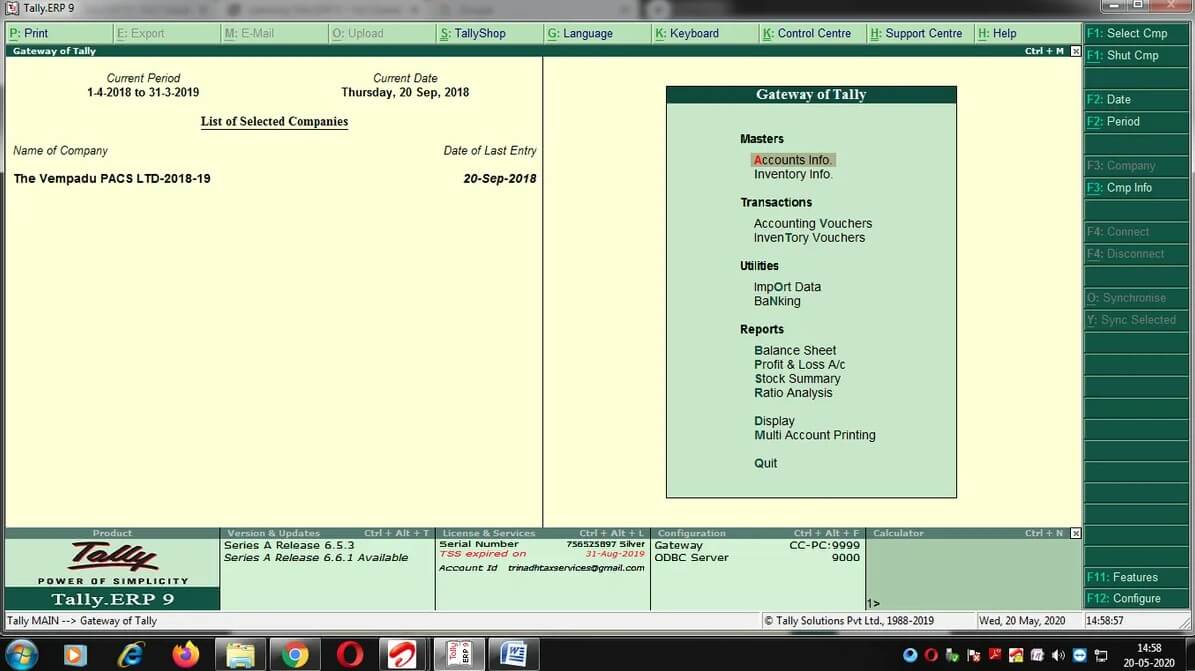Launch Microsoft Word from the taskbar
Viewport: 1195px width, 671px height.
[514, 655]
